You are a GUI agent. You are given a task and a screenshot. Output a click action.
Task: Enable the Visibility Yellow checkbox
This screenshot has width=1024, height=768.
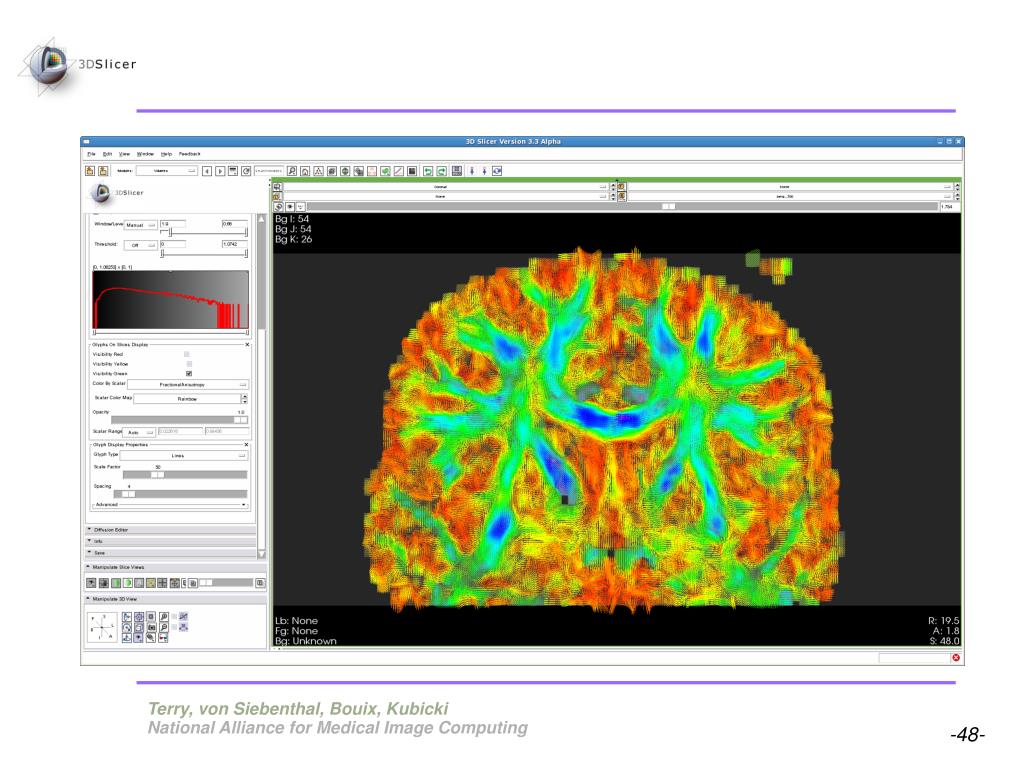pyautogui.click(x=189, y=364)
